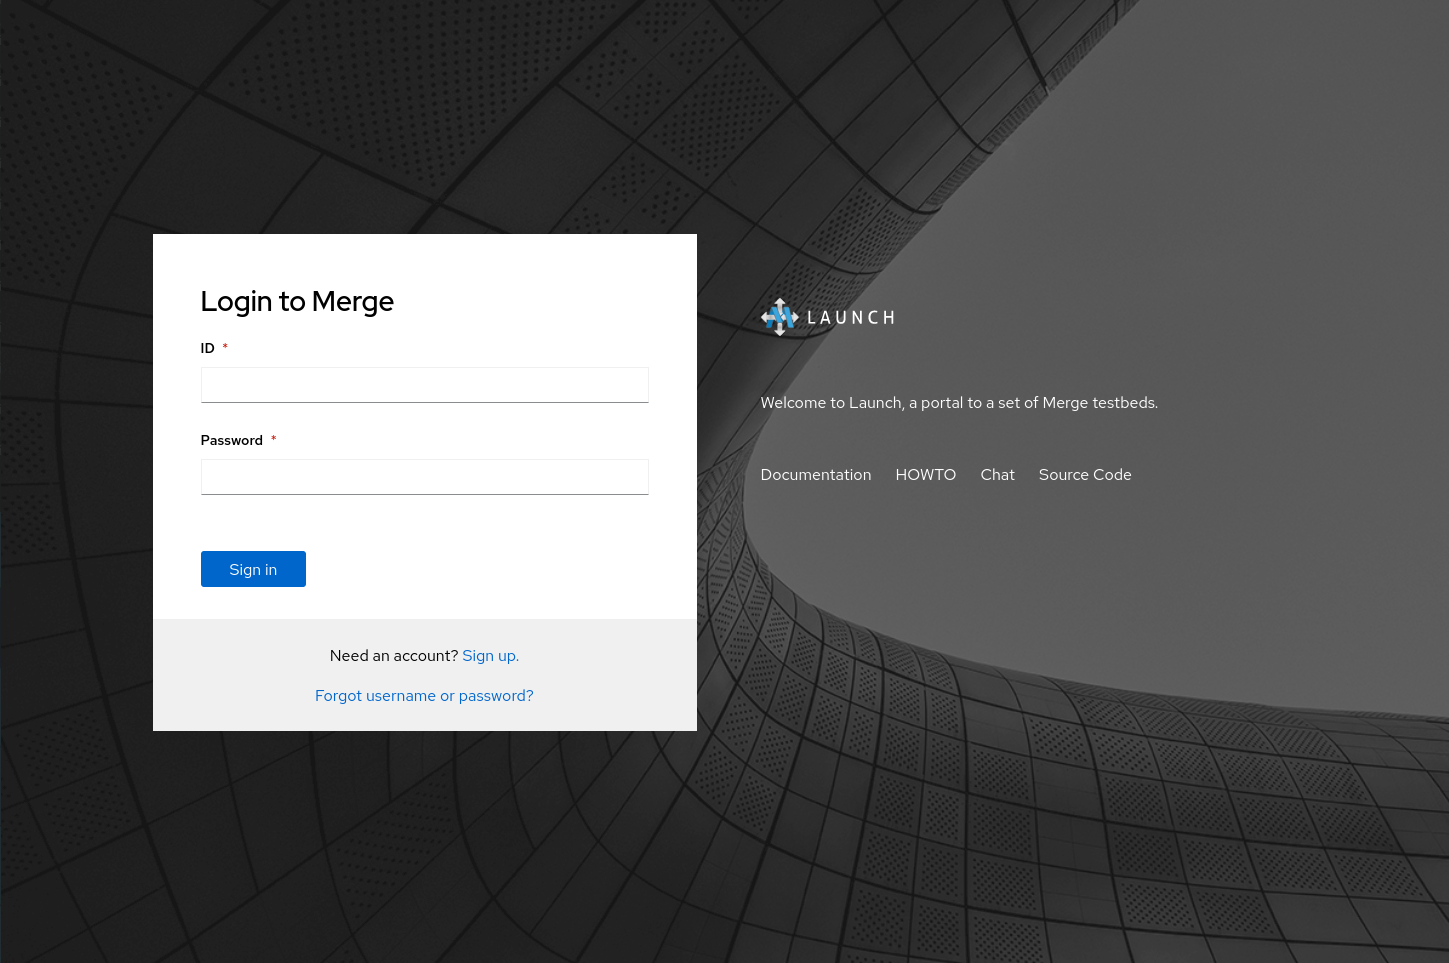The width and height of the screenshot is (1449, 963).
Task: Click the ID field label
Action: pos(207,348)
